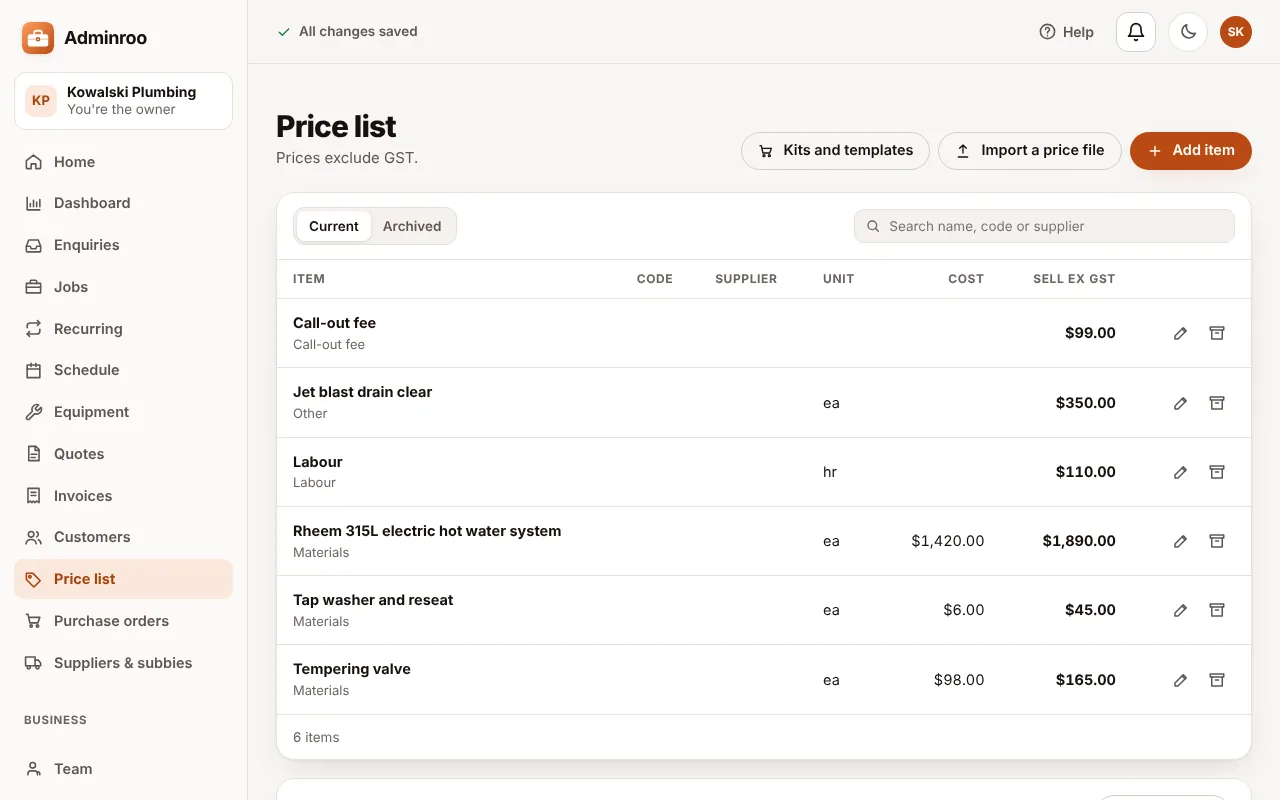Edit the Tap washer and reseat item

point(1180,610)
